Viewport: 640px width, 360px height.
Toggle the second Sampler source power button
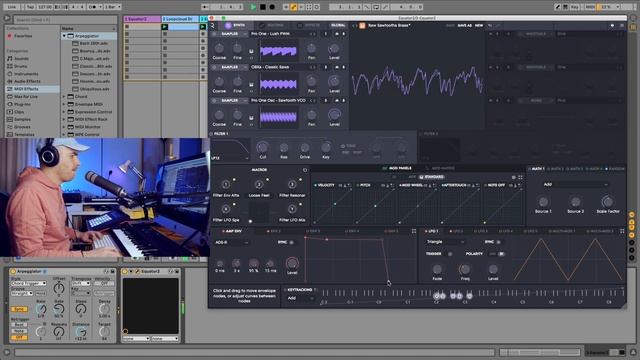[x=214, y=67]
